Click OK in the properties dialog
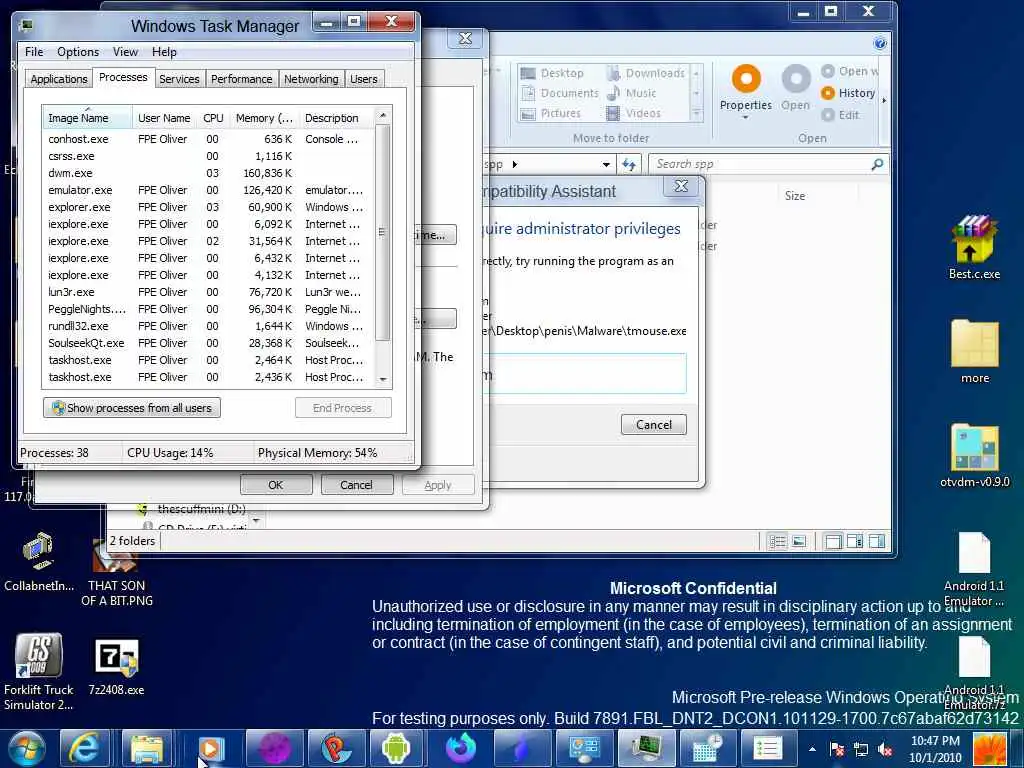This screenshot has height=768, width=1024. tap(276, 485)
